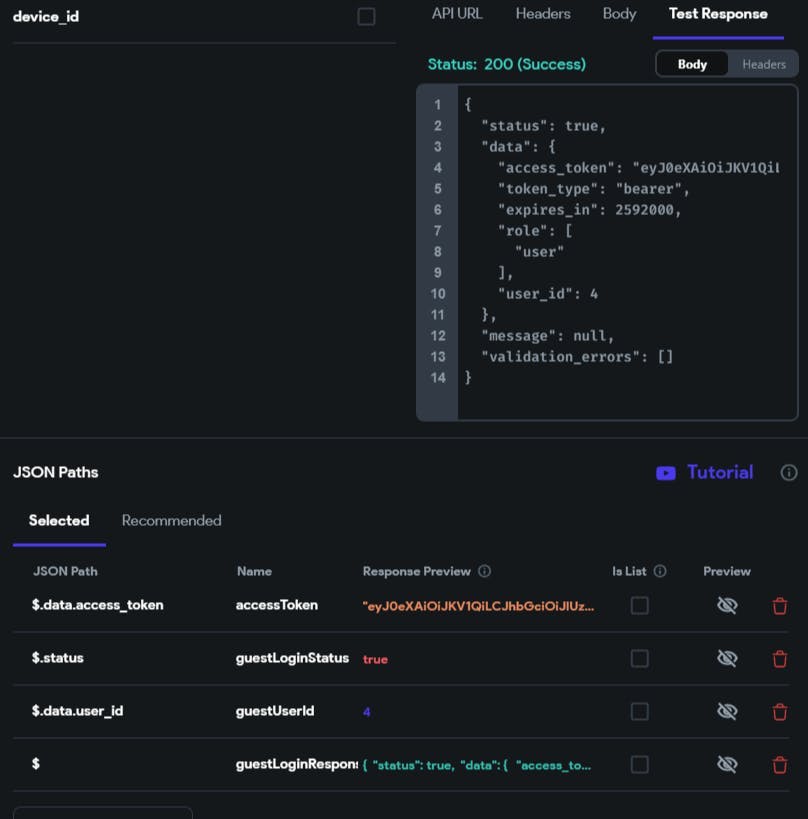Click the Is List info icon

pyautogui.click(x=660, y=572)
